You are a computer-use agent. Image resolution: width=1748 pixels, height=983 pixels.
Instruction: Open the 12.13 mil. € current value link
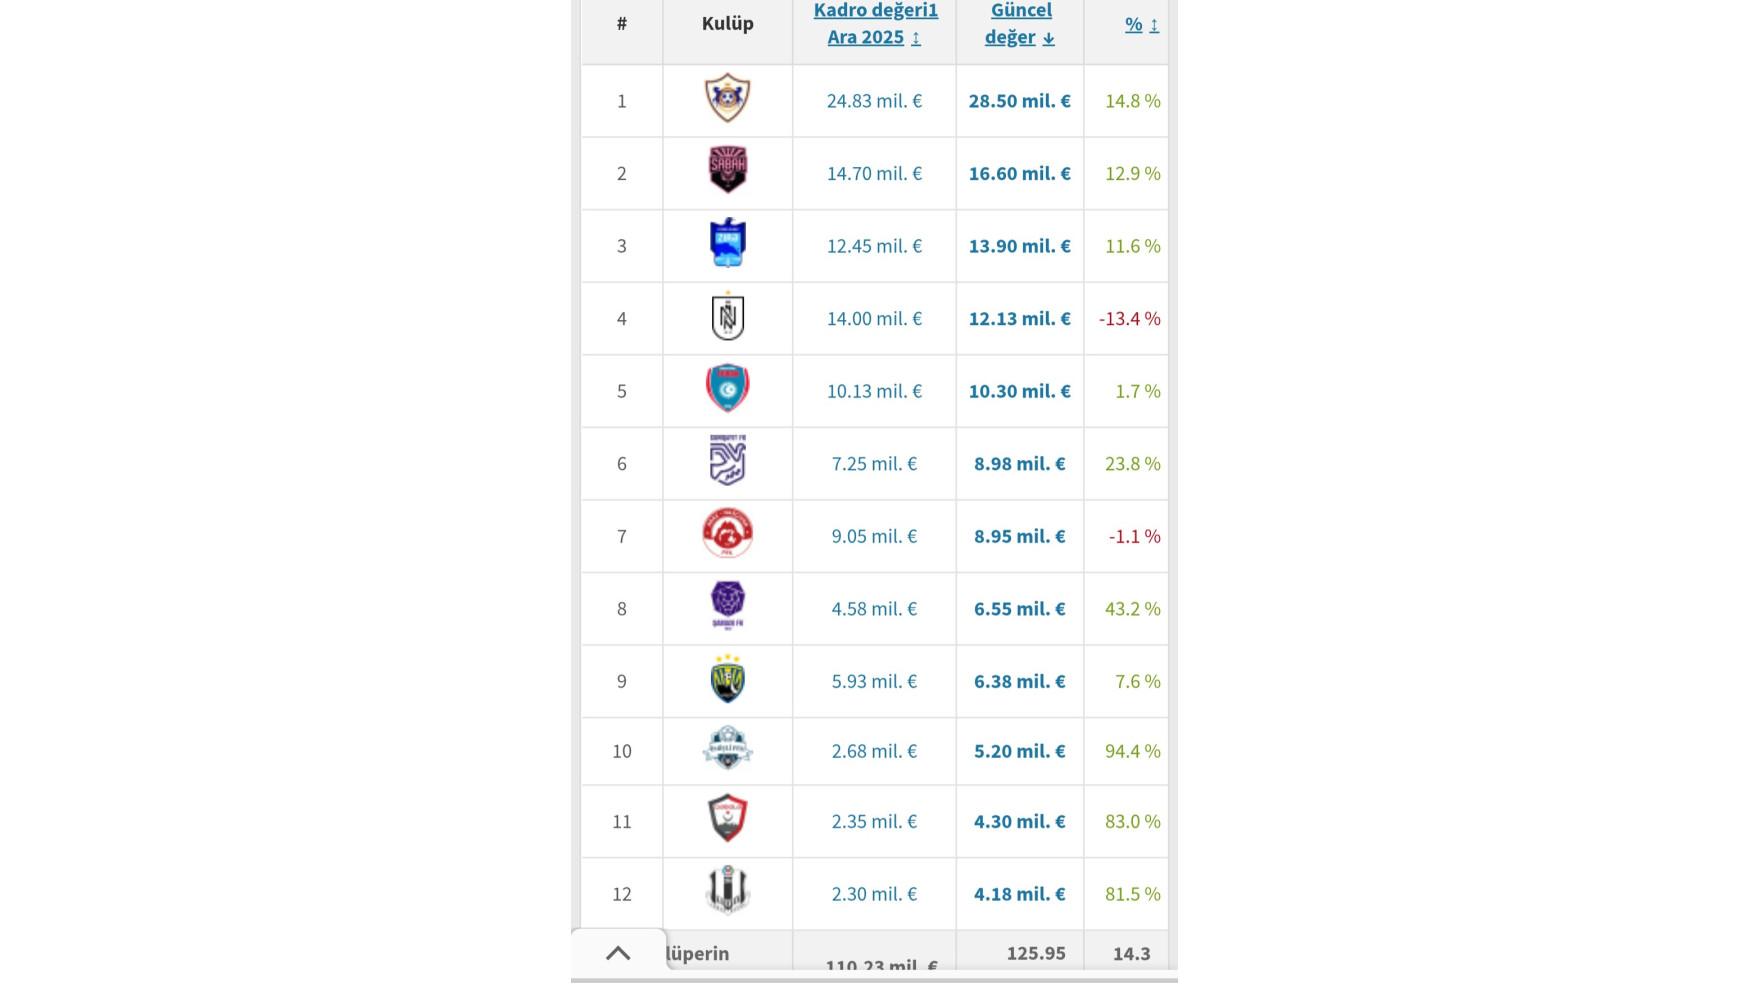tap(1019, 319)
